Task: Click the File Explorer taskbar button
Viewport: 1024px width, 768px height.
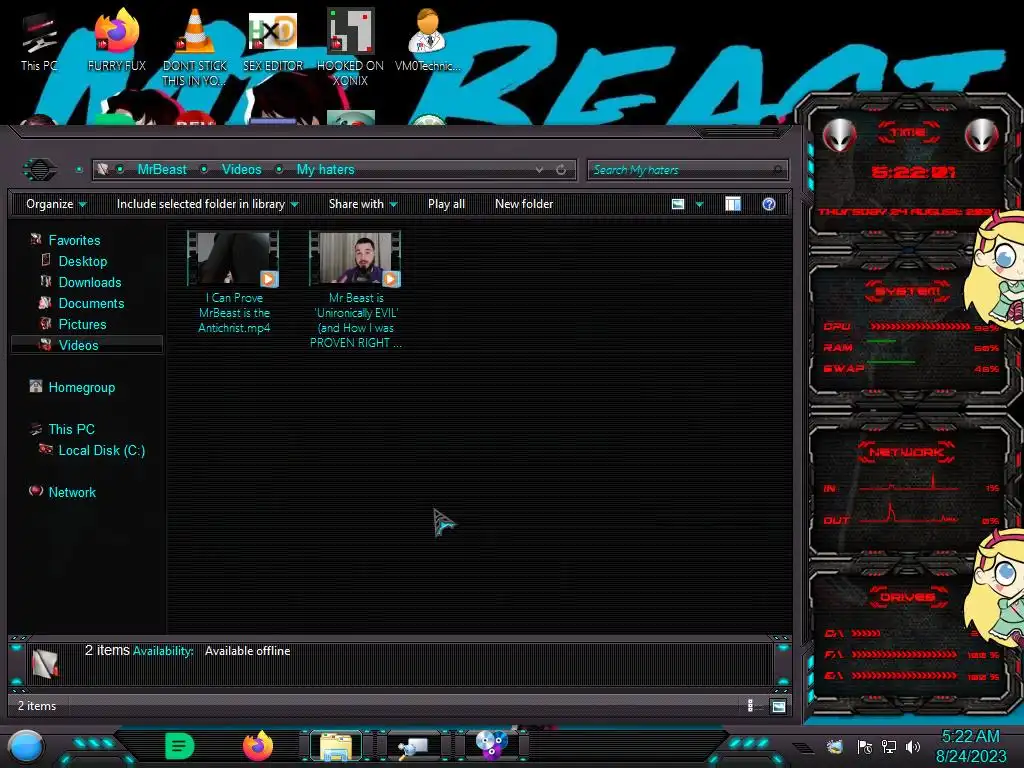Action: (x=336, y=746)
